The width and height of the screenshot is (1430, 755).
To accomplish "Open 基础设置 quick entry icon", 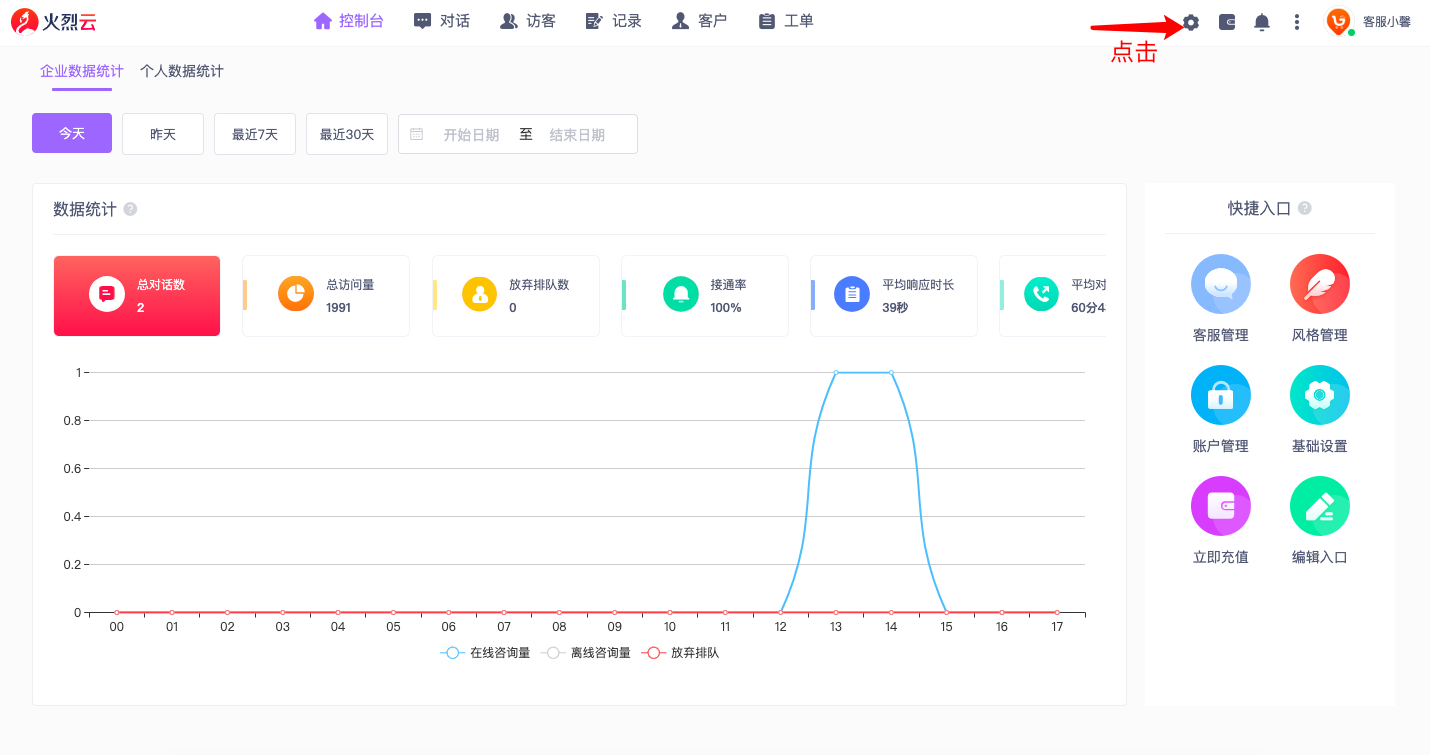I will (x=1319, y=395).
